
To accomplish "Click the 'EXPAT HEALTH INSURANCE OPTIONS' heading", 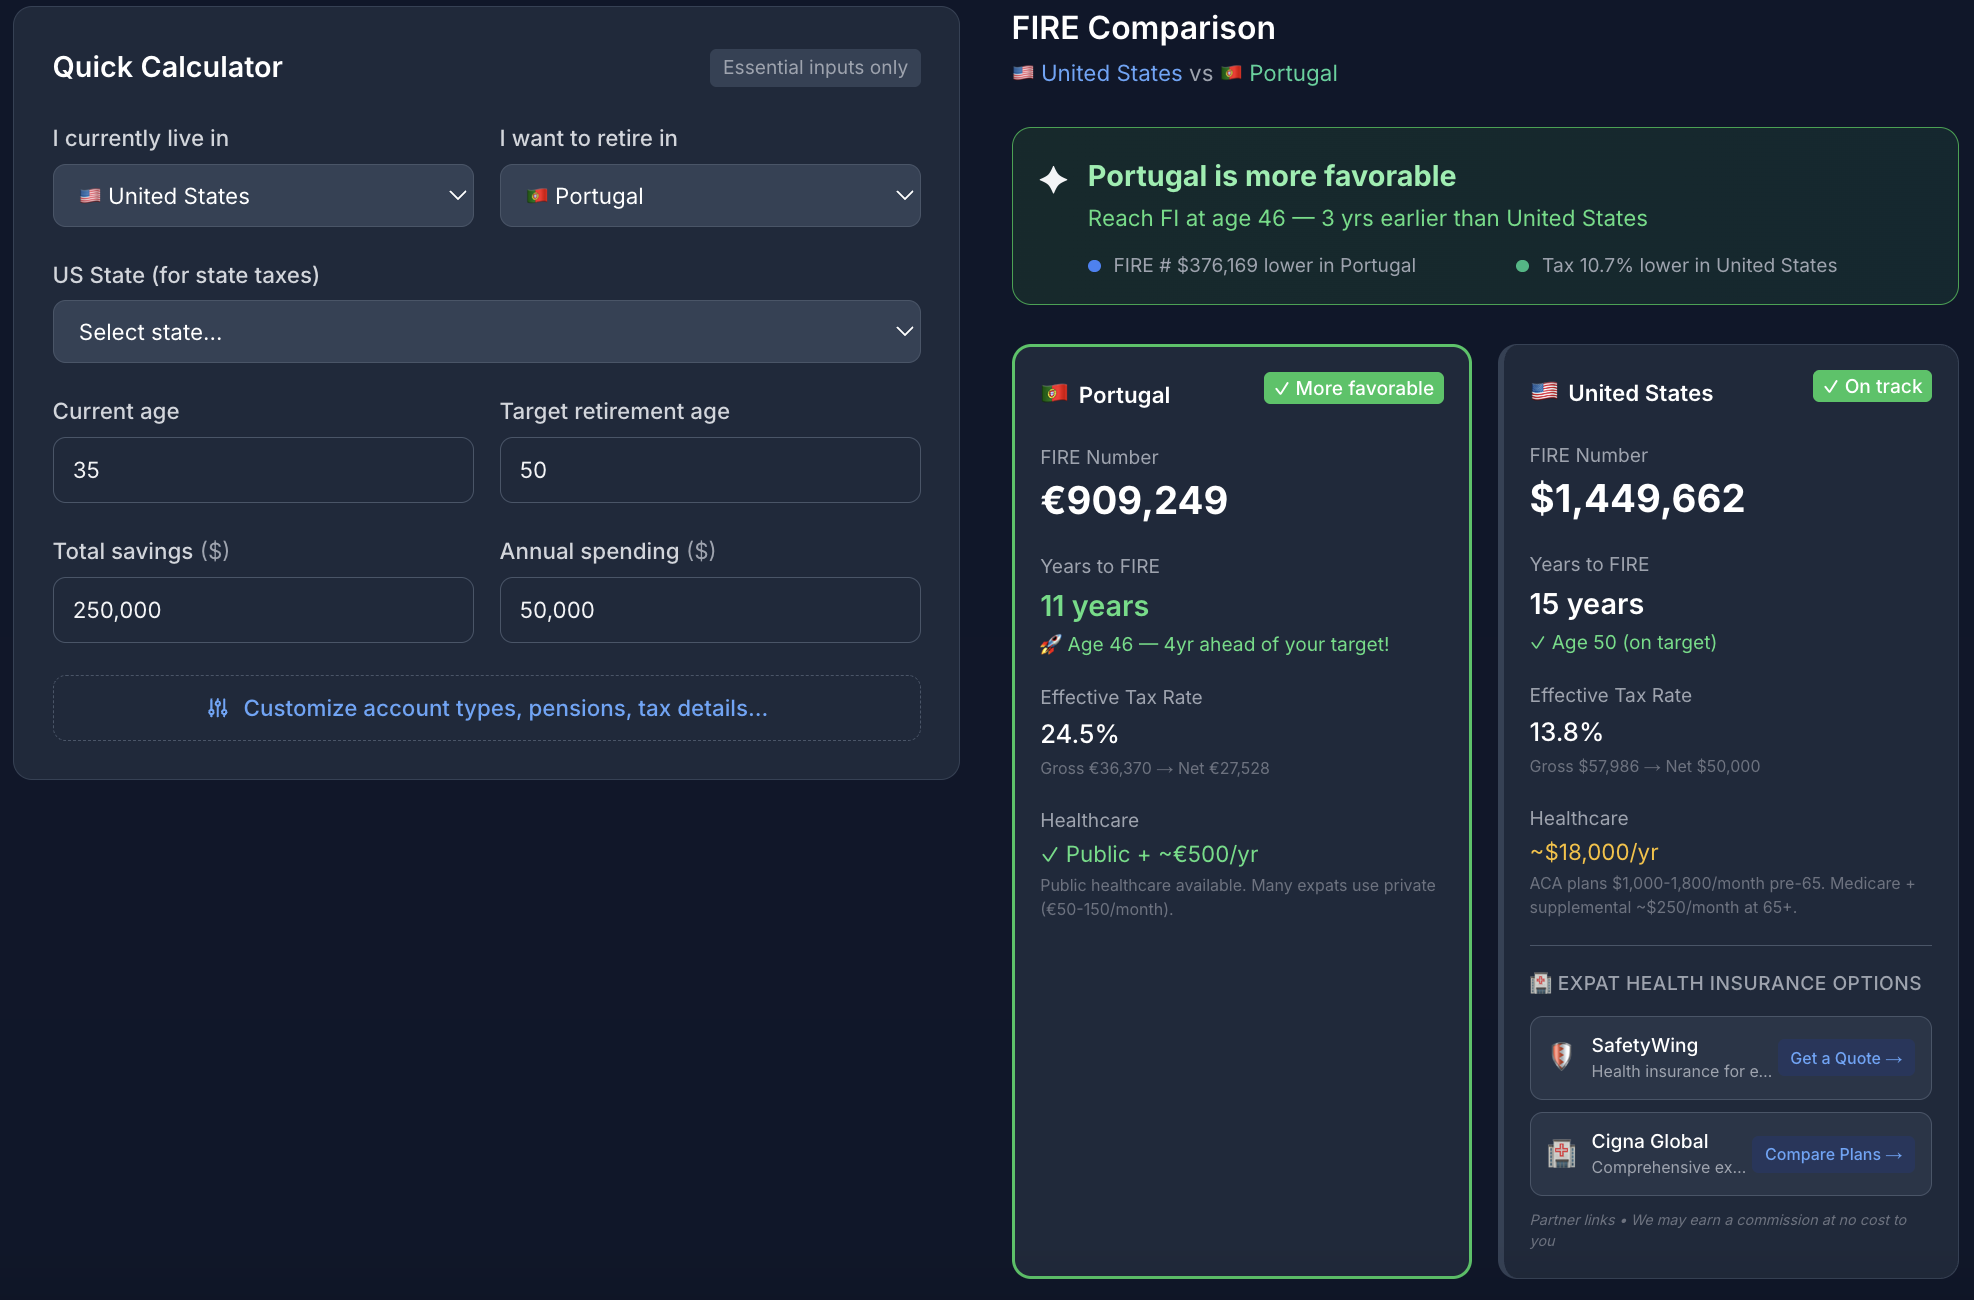I will click(1739, 983).
